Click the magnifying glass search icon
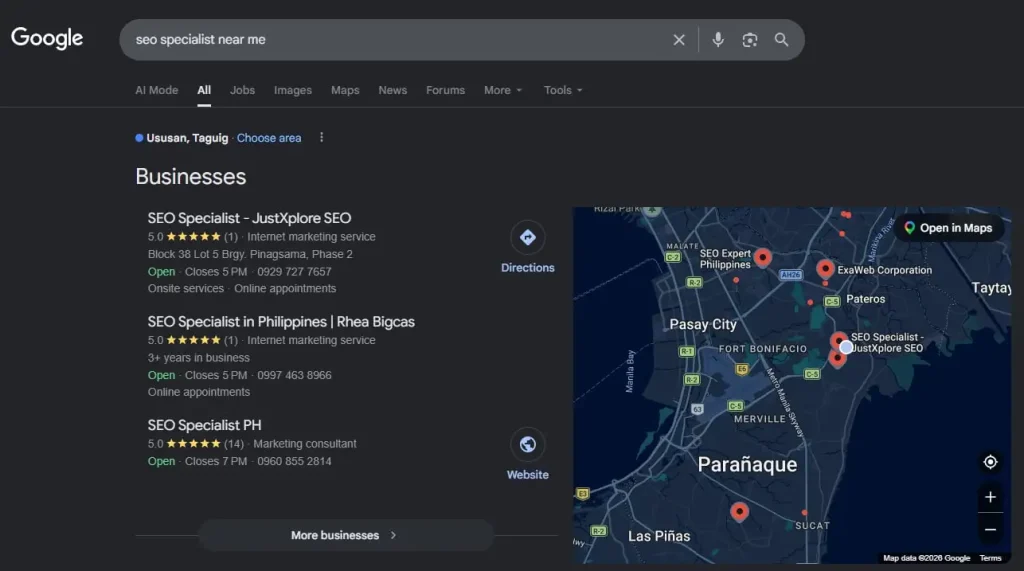 point(781,40)
